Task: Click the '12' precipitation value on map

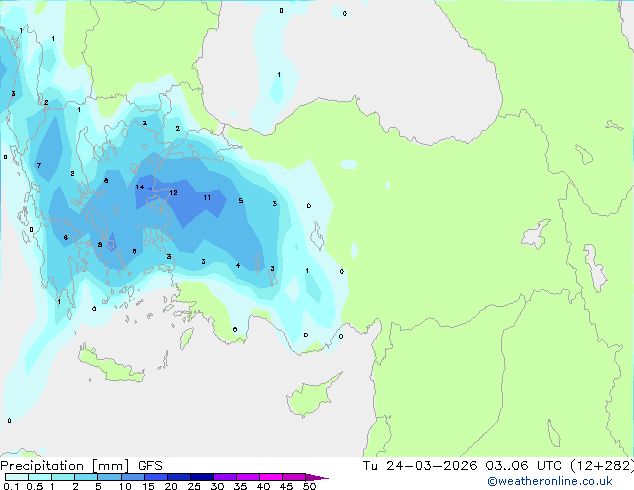Action: 173,192
